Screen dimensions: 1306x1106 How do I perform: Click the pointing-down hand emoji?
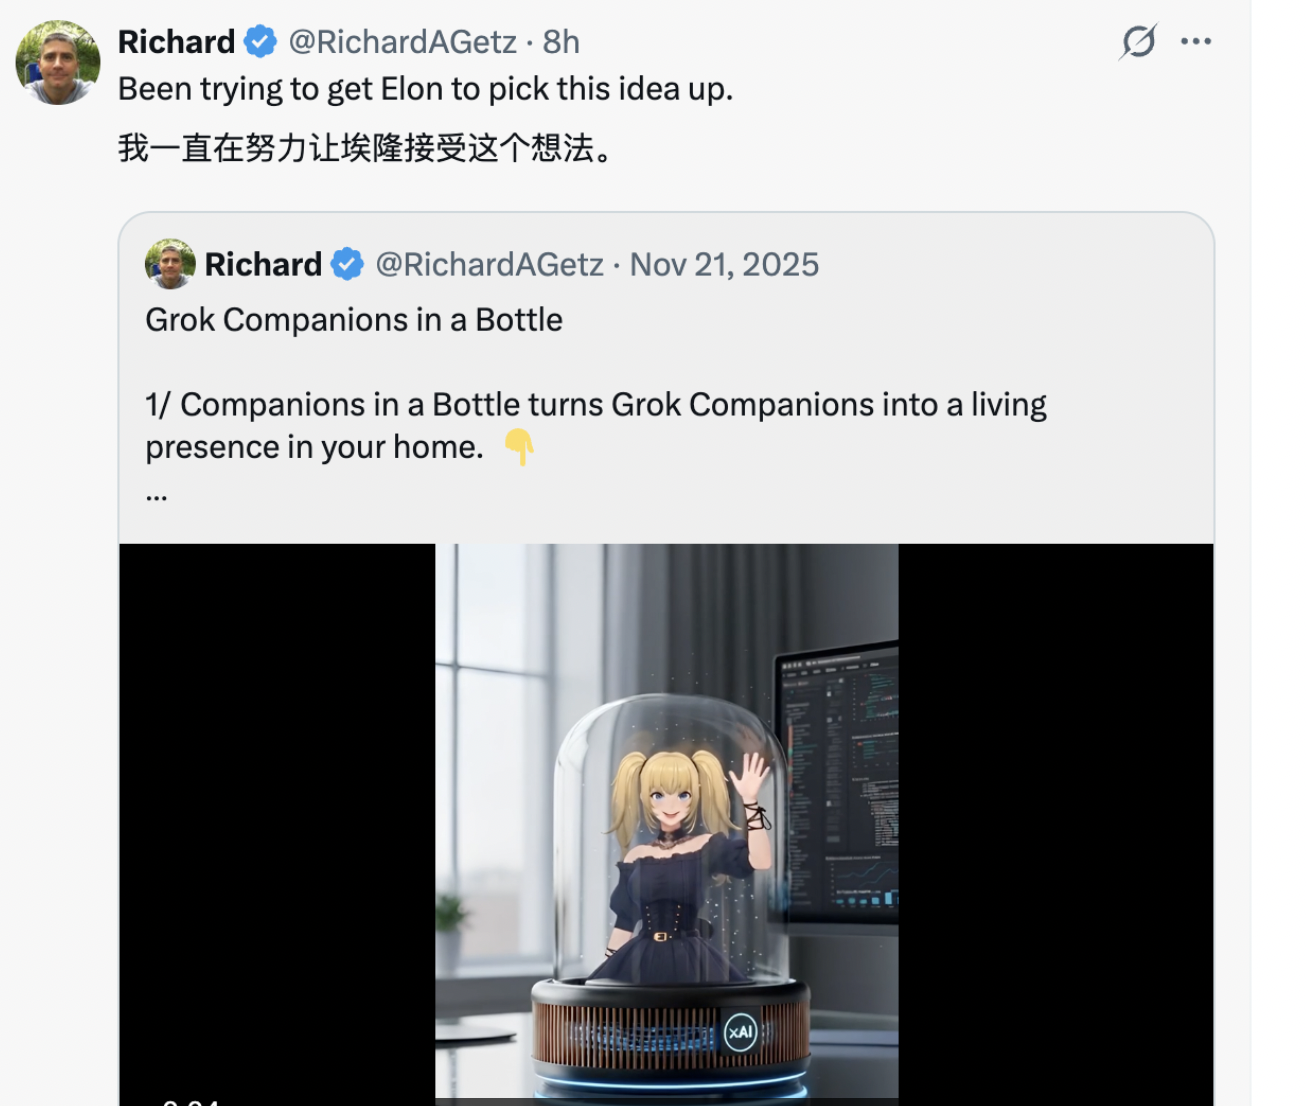click(x=519, y=447)
